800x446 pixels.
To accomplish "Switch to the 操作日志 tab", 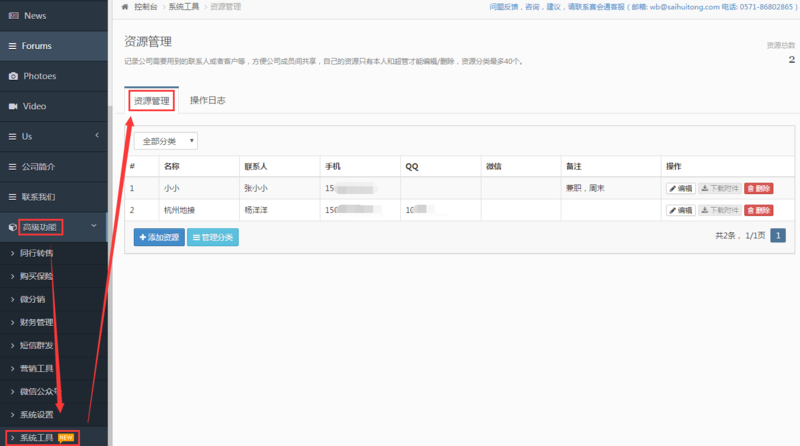I will click(207, 101).
